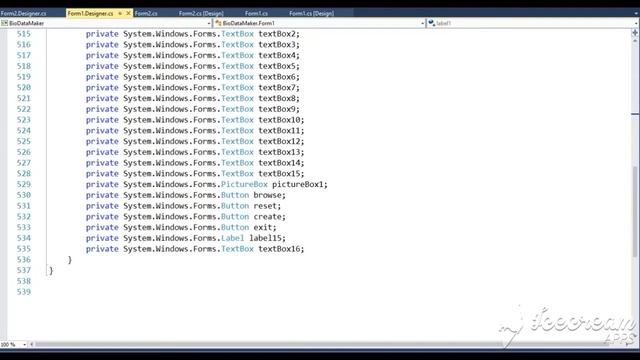
Task: Click 'textBox4' on line 517
Action: pos(277,55)
